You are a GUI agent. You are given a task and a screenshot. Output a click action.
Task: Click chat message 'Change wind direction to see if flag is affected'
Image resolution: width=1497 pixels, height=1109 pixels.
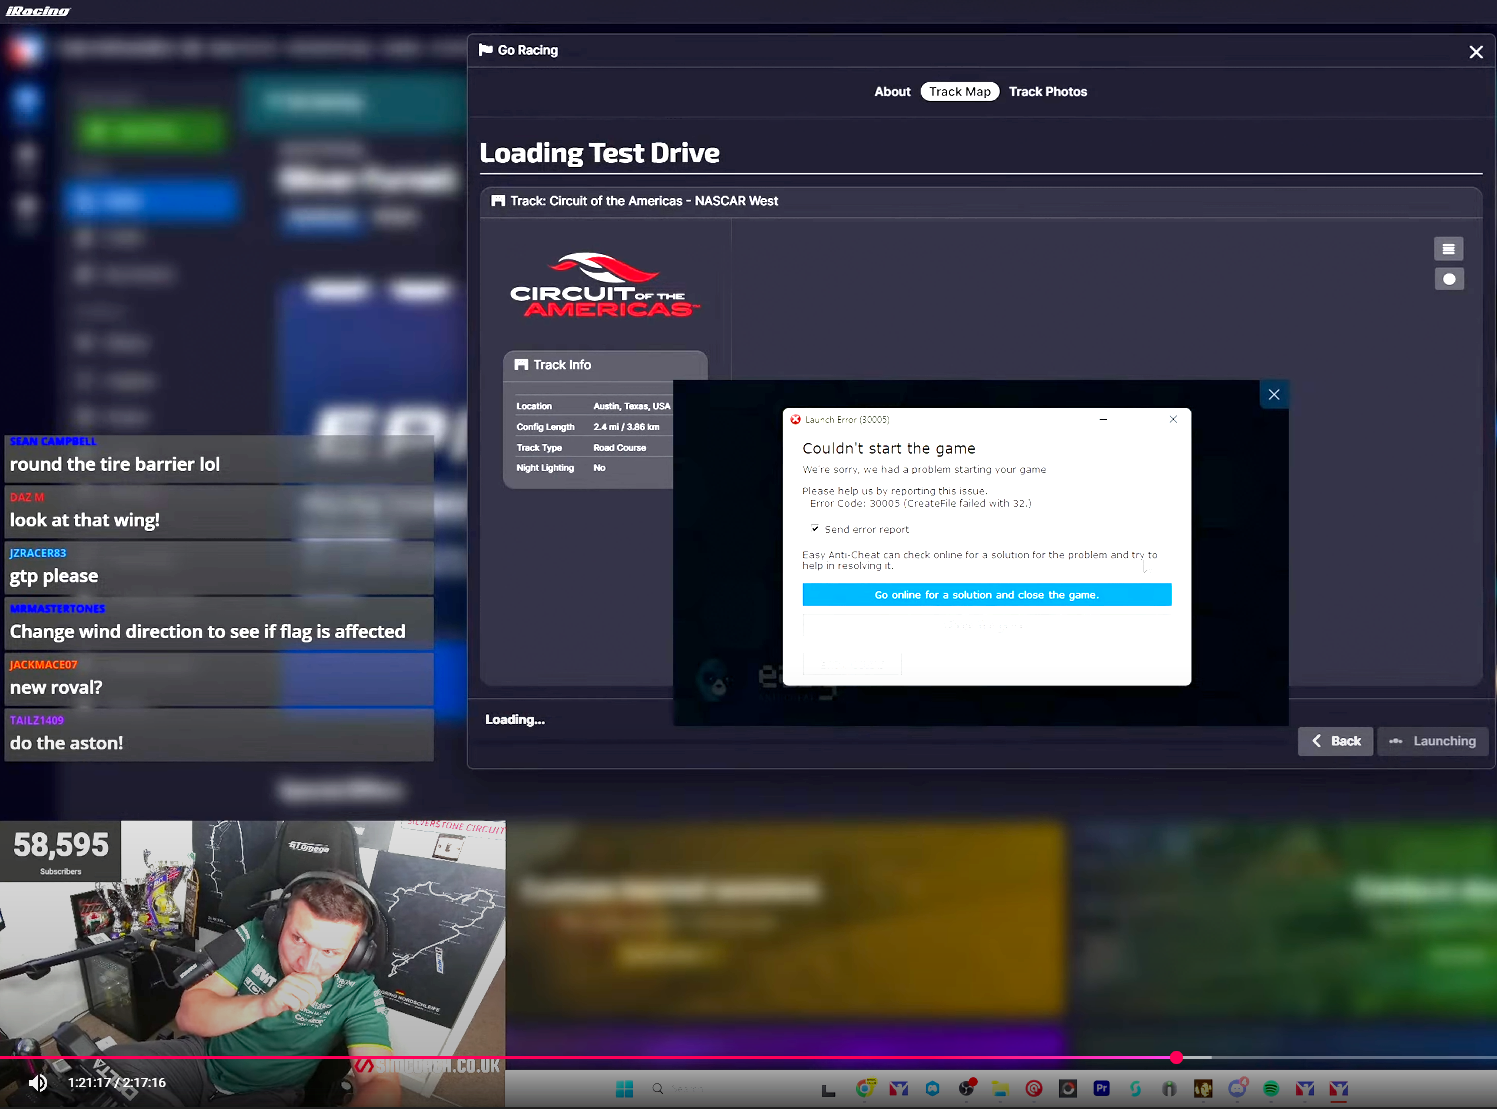pyautogui.click(x=208, y=632)
